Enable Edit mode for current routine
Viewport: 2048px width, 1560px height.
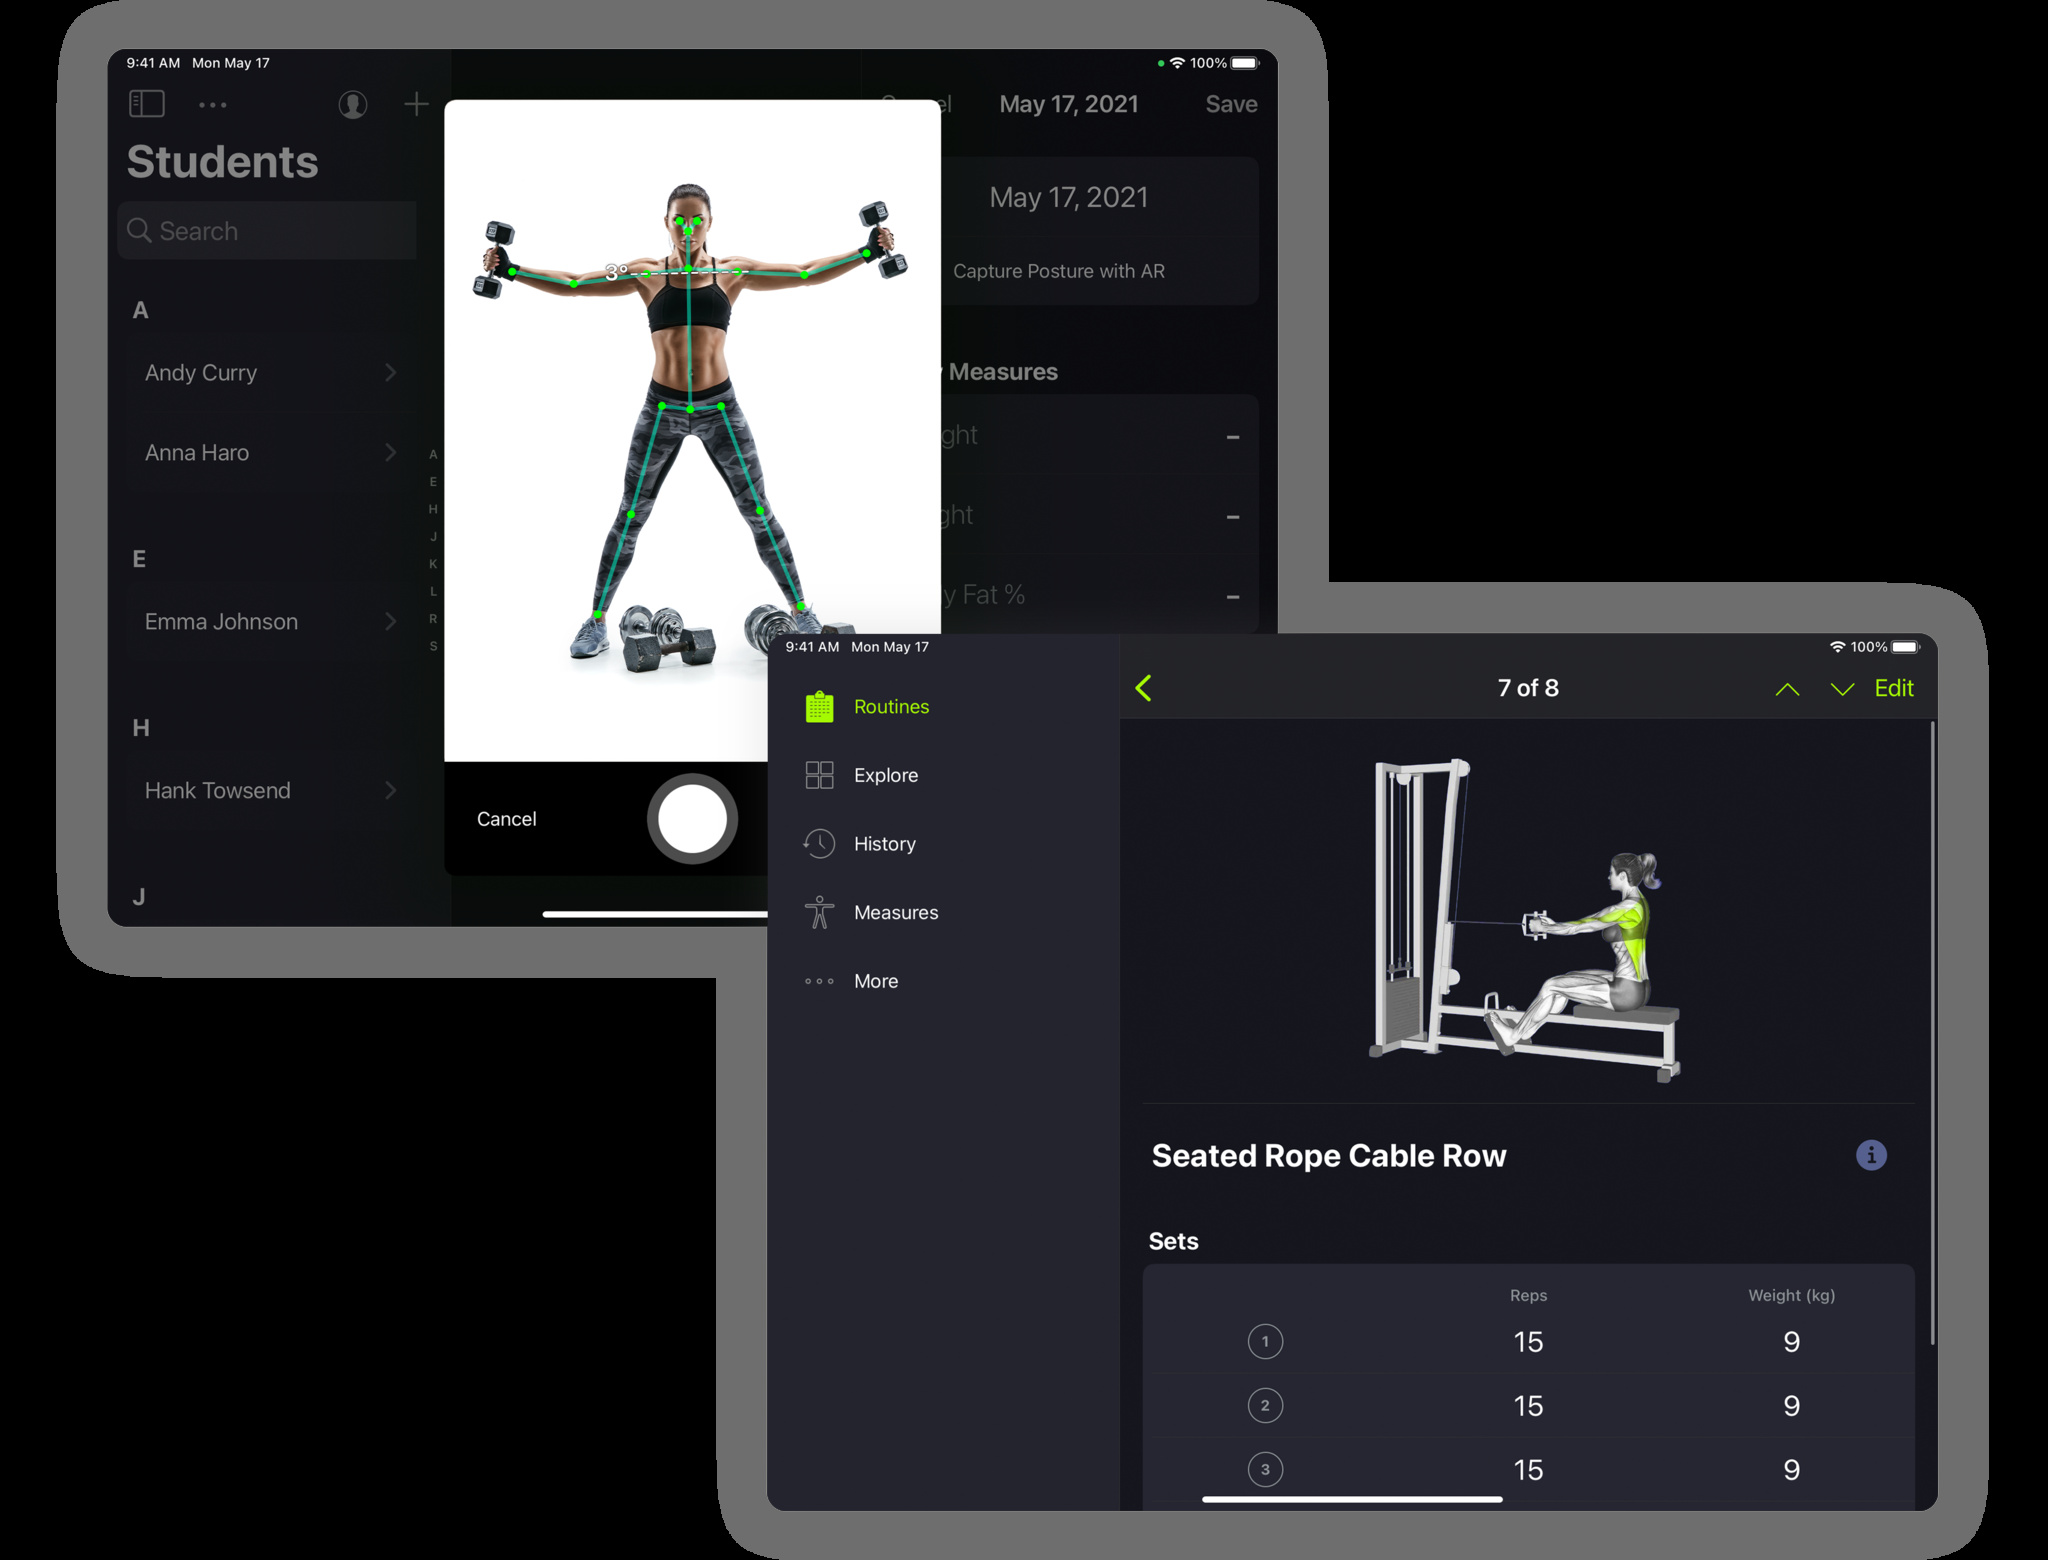[x=1892, y=687]
